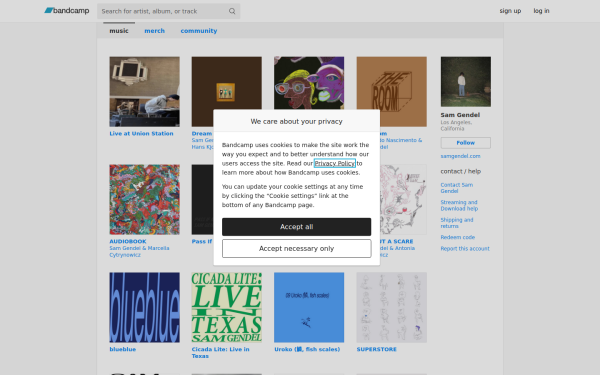Image resolution: width=600 pixels, height=375 pixels.
Task: Open the SUPERSTORE album cover
Action: point(391,307)
